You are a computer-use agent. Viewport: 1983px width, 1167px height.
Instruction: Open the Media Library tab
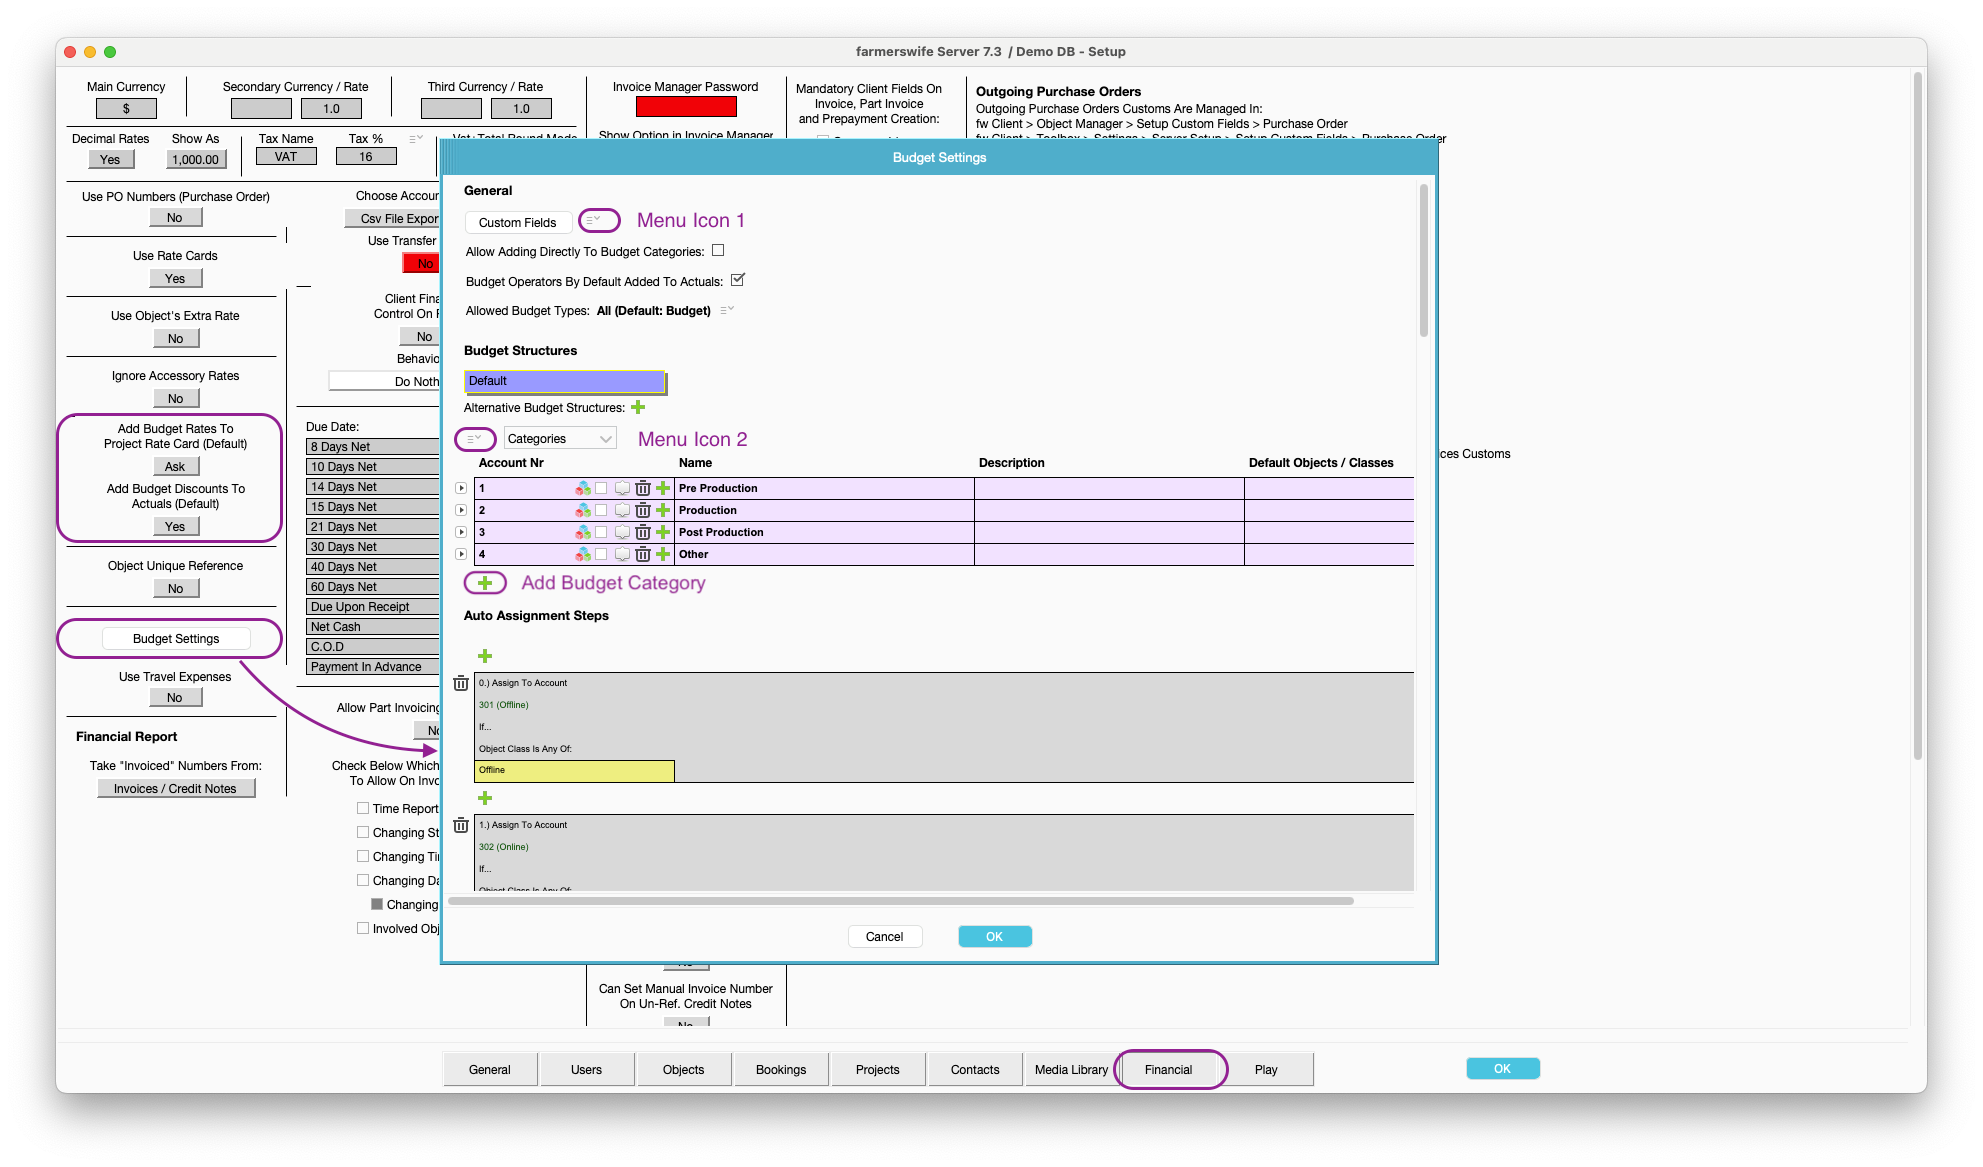coord(1071,1069)
